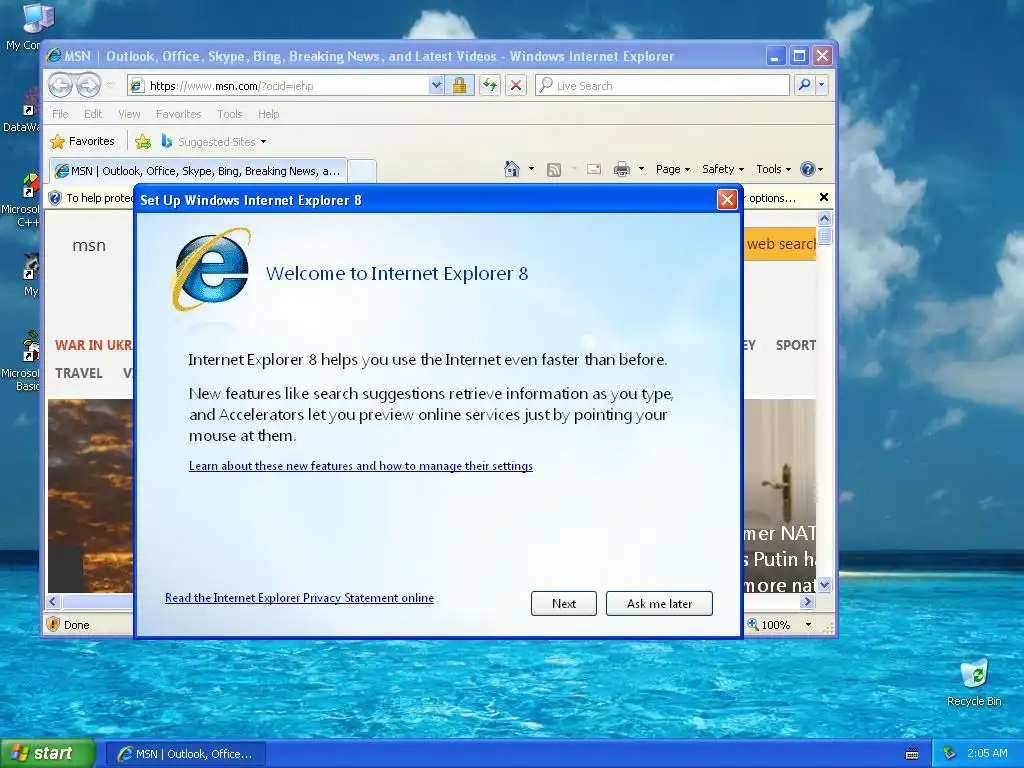Click the horizontal scrollbar left arrow

(x=54, y=601)
